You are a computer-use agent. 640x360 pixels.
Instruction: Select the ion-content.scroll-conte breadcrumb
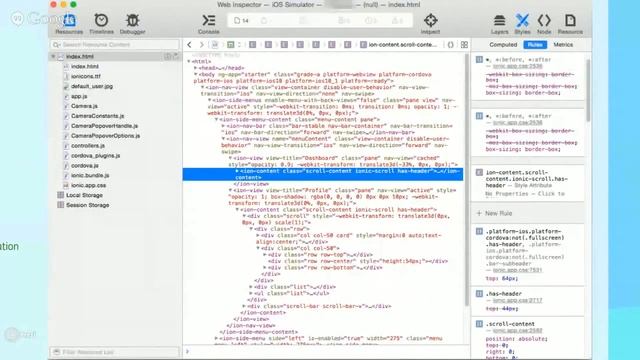click(399, 44)
